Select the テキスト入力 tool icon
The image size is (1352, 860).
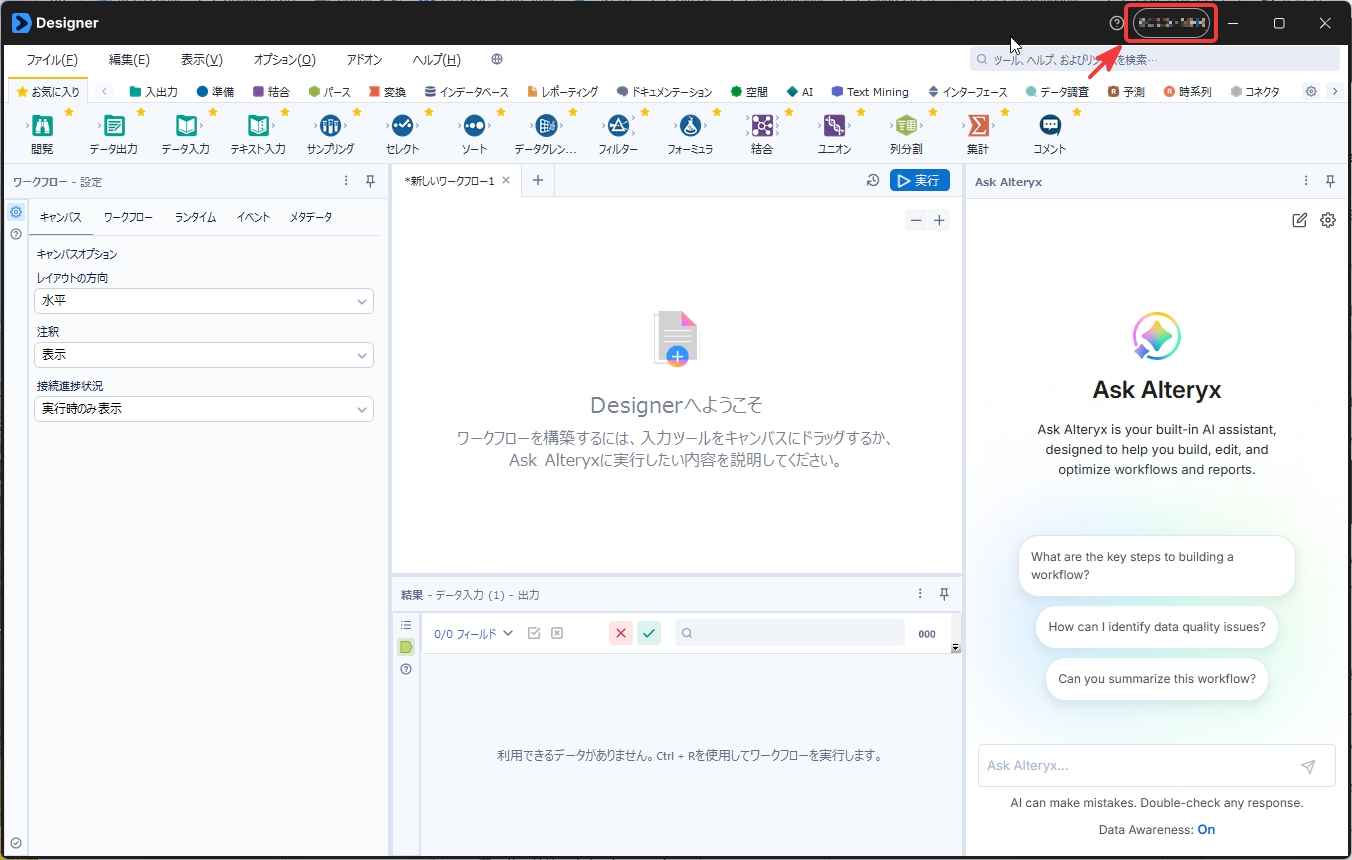tap(258, 126)
